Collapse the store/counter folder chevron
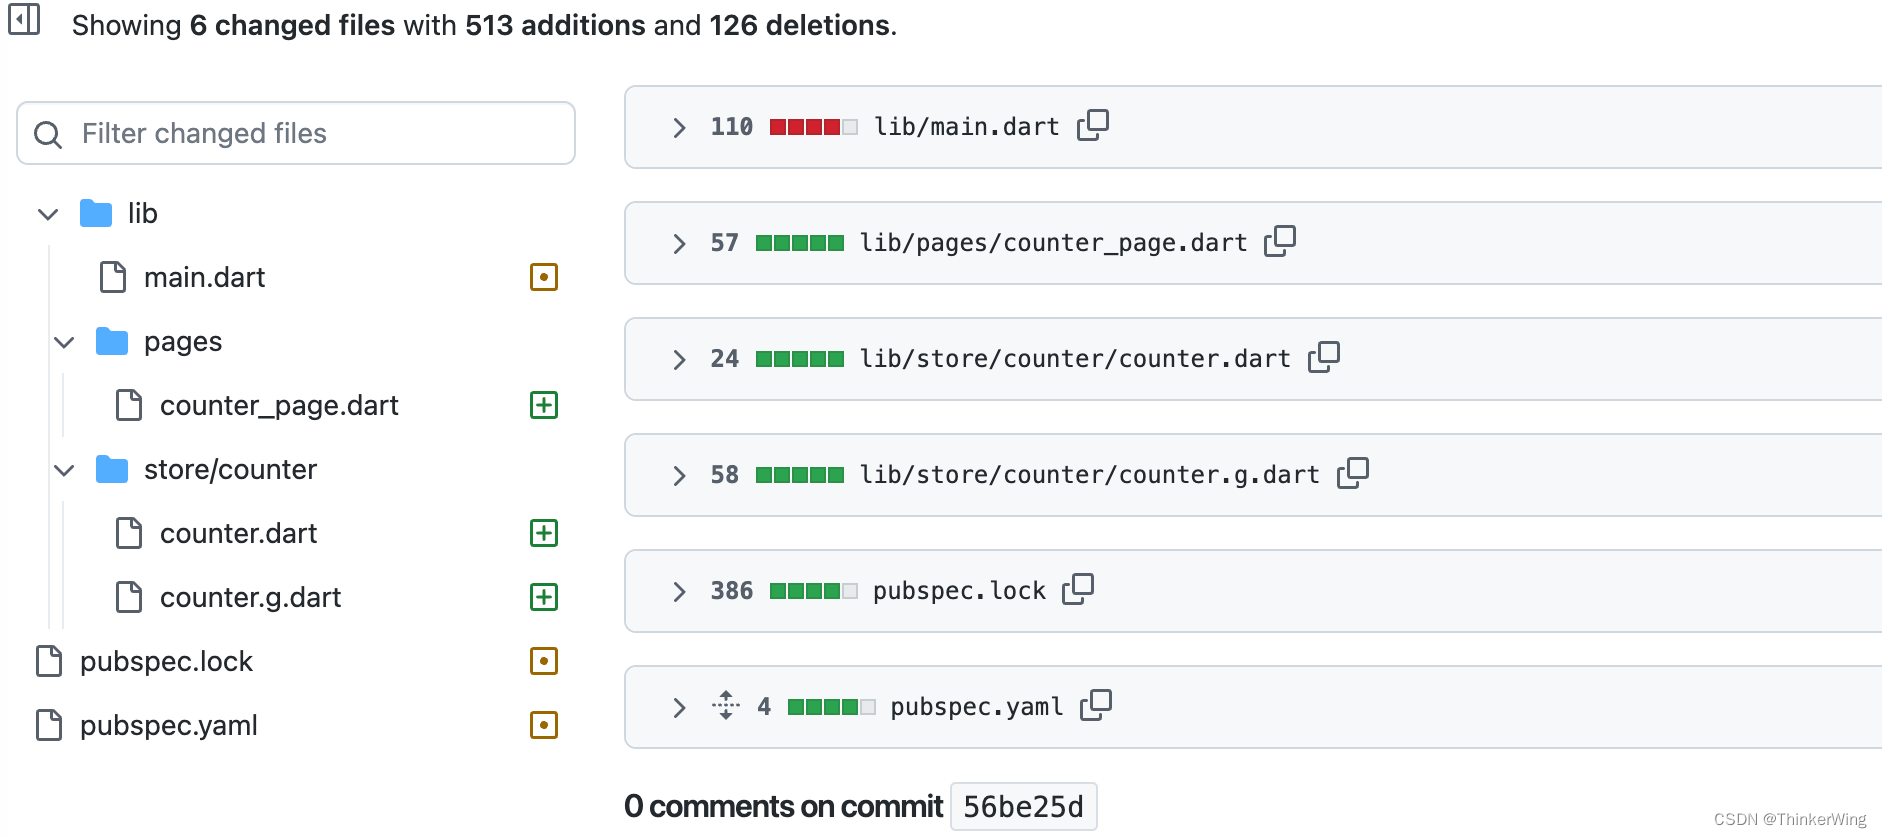 click(x=64, y=470)
